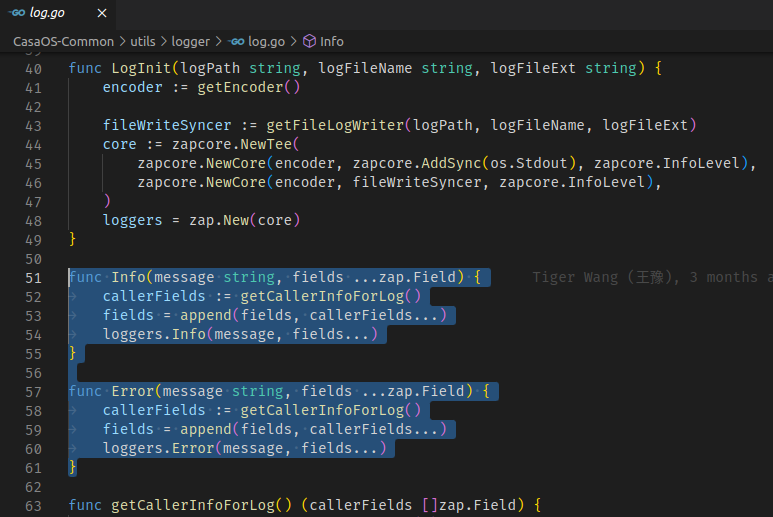Open logger breadcrumb folder
This screenshot has height=517, width=773.
pyautogui.click(x=190, y=42)
